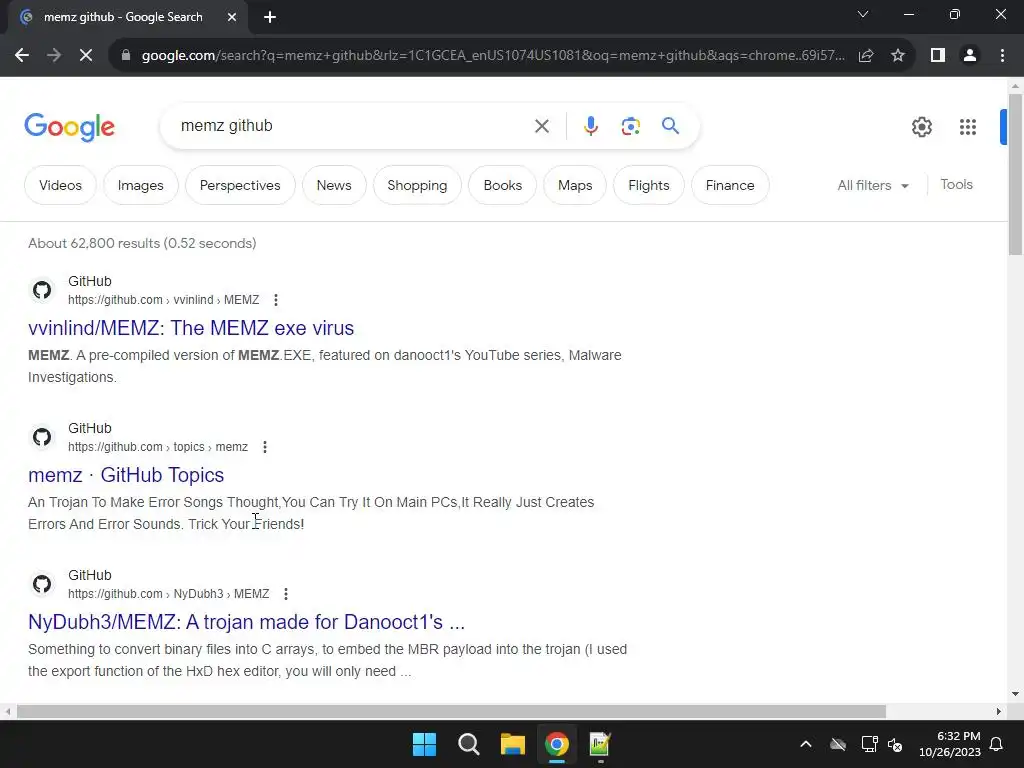The image size is (1024, 768).
Task: Click the vertical scrollbar thumb
Action: [1015, 174]
